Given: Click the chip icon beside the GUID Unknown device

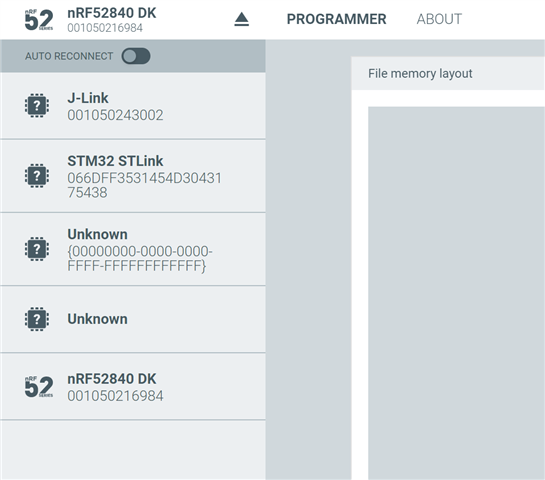Looking at the screenshot, I should coord(37,249).
